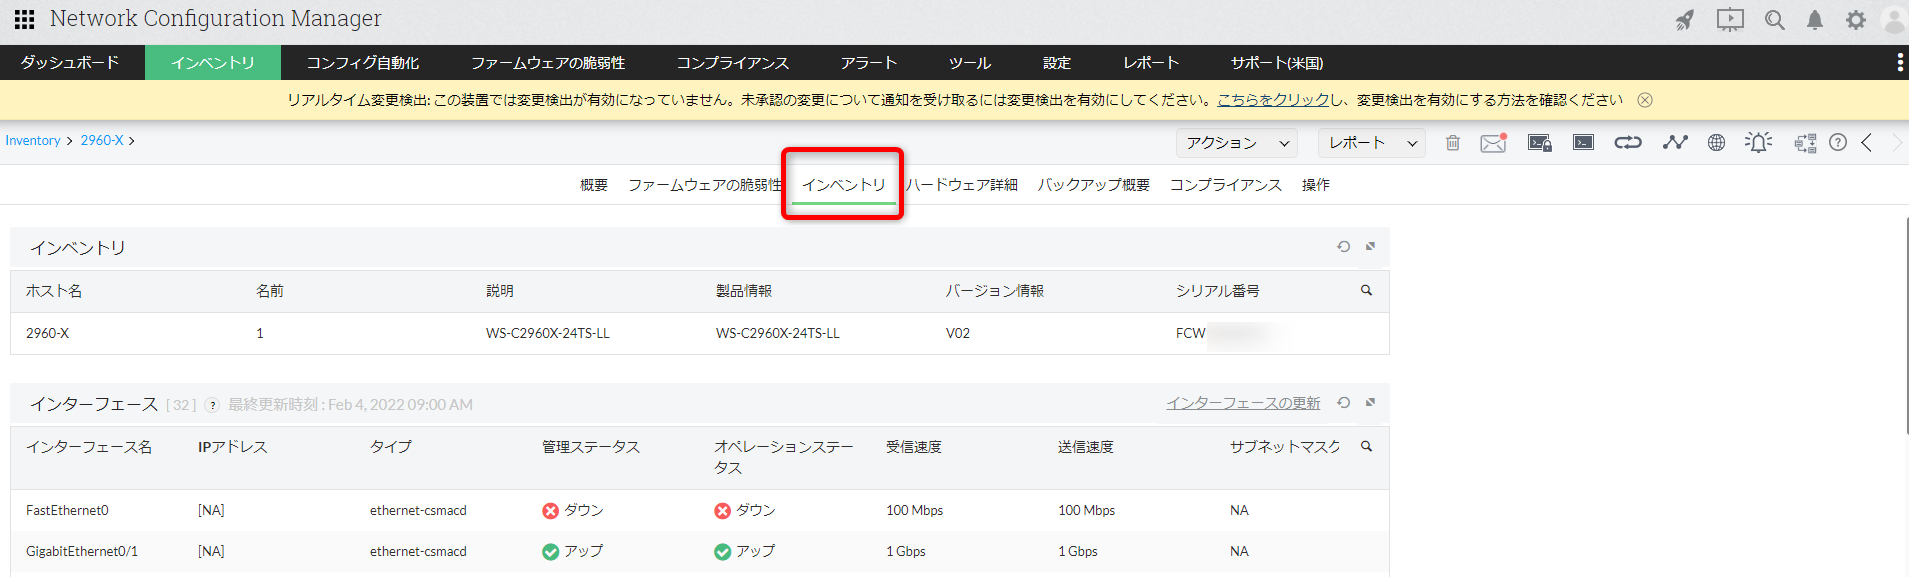Open the vertical three-dot overflow menu

click(x=1900, y=63)
